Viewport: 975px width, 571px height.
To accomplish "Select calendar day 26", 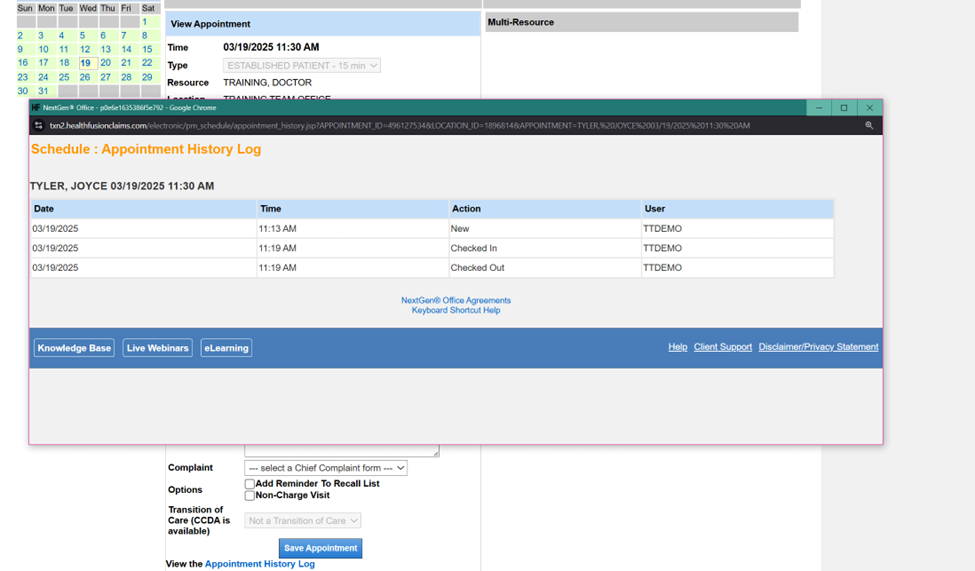I will (85, 77).
